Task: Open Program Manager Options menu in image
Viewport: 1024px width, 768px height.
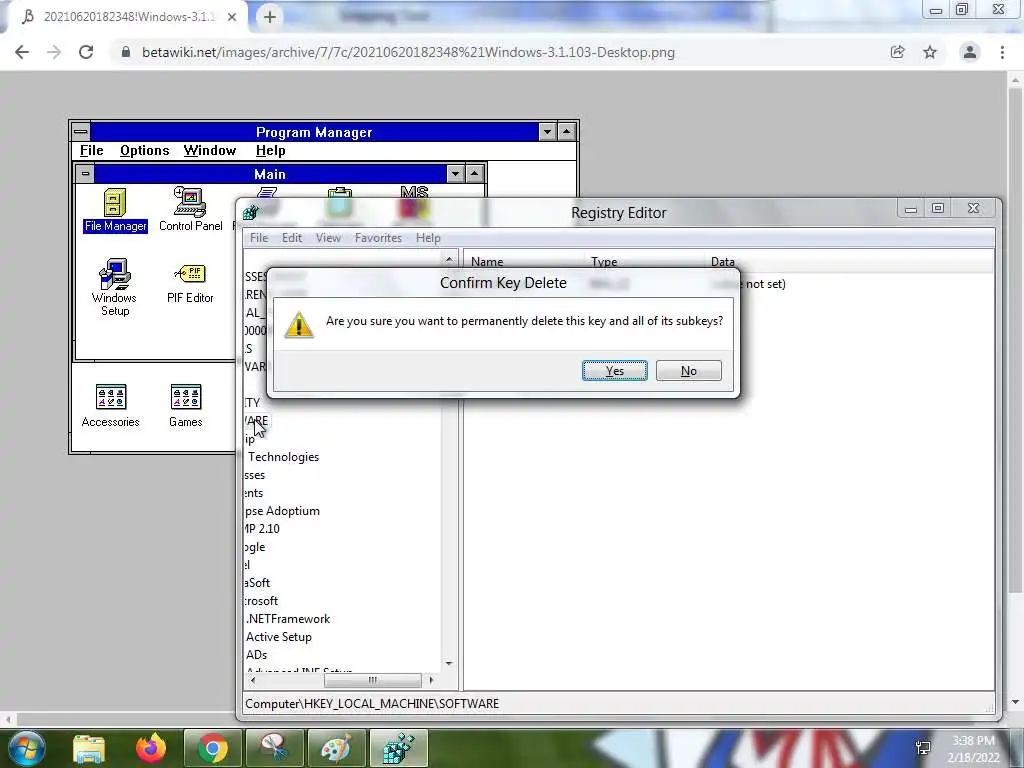Action: (x=144, y=151)
